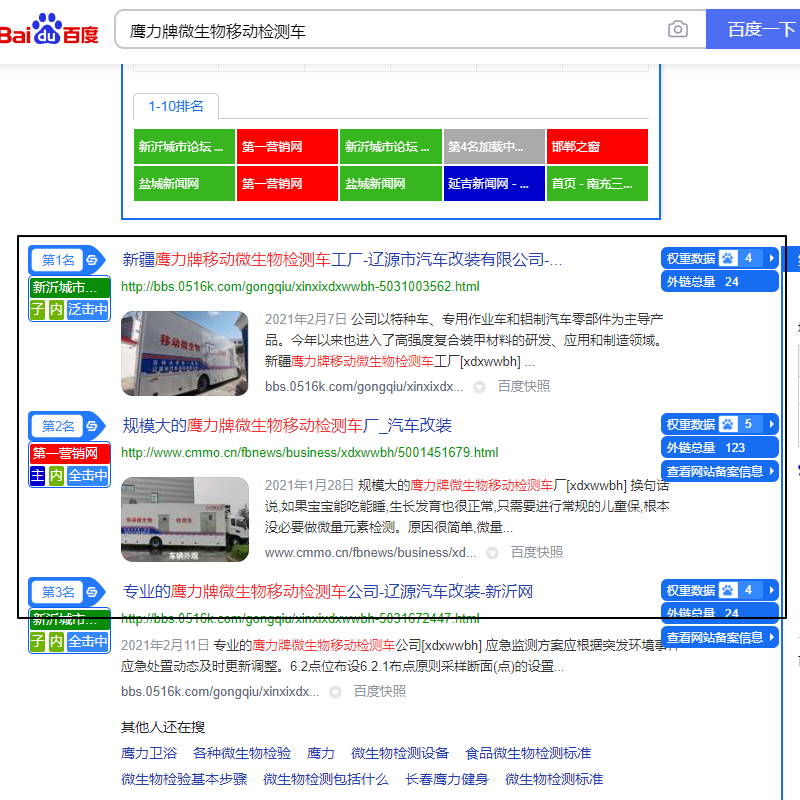The width and height of the screenshot is (800, 800).
Task: Click red 邯郸之窗 ranking tile
Action: click(x=597, y=146)
